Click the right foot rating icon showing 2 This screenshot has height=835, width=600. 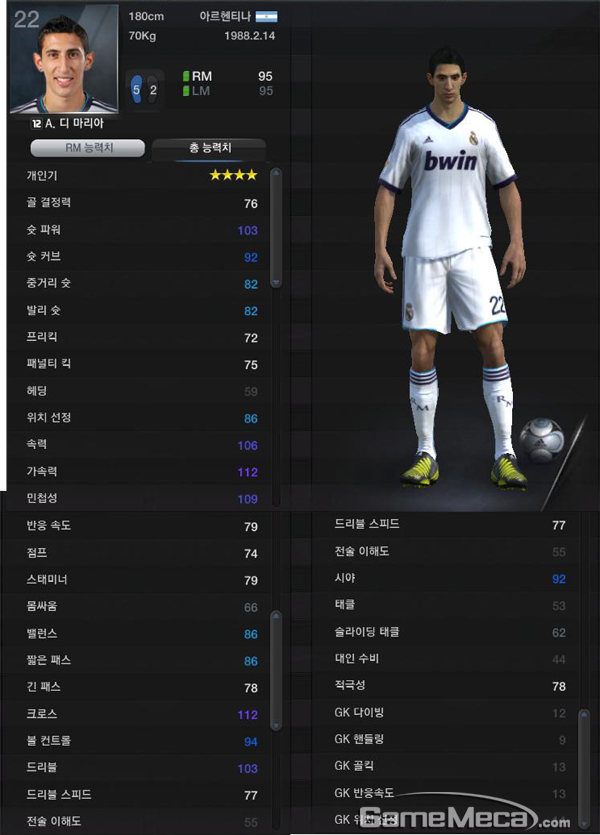point(153,89)
